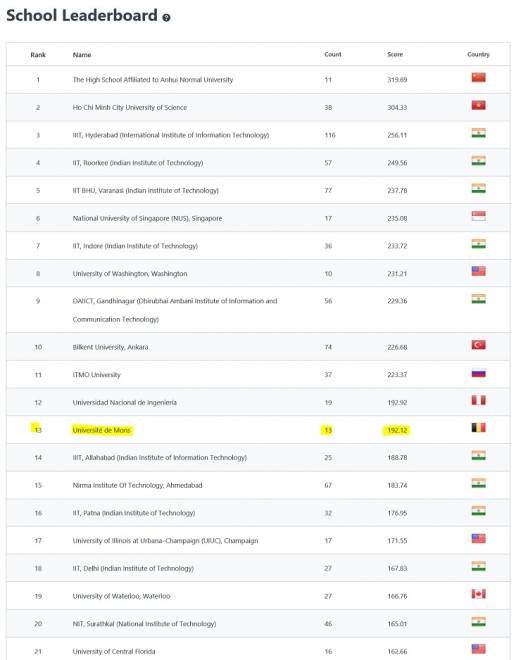Click US flag in University of Washington row
The width and height of the screenshot is (528, 660).
point(478,271)
